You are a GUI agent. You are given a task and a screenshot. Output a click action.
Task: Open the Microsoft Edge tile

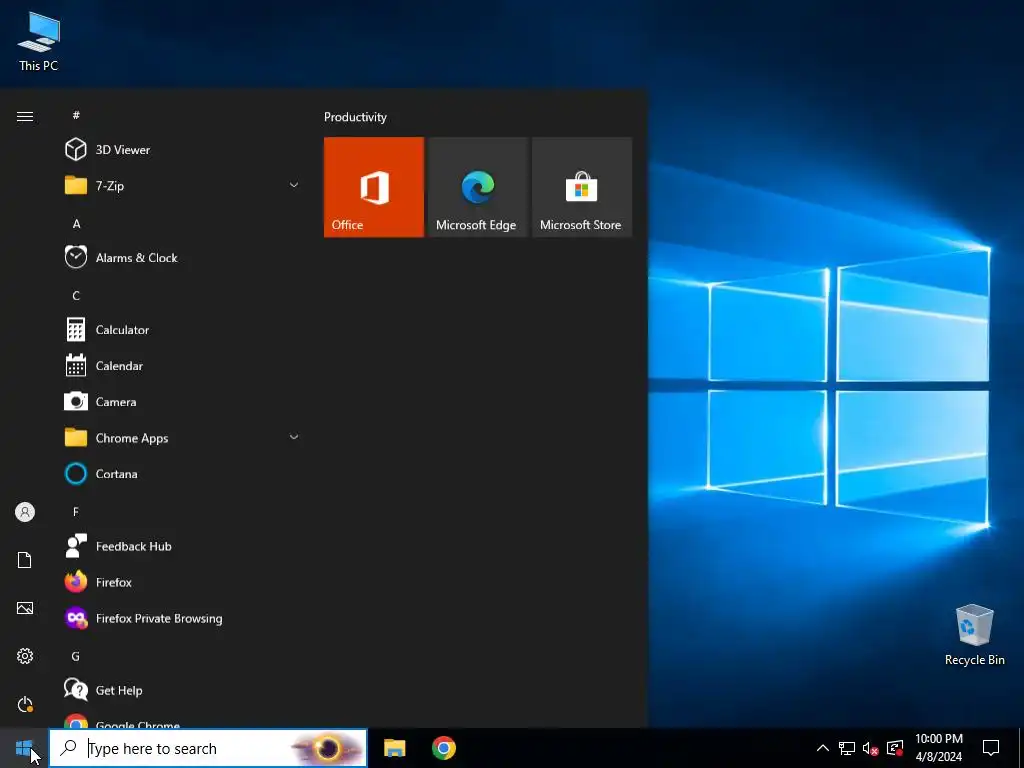point(477,187)
